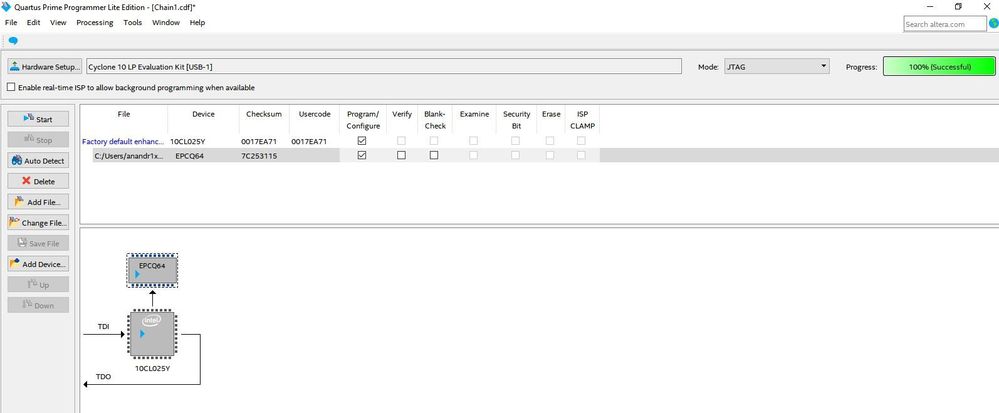Image resolution: width=999 pixels, height=413 pixels.
Task: Click the Device column header
Action: click(203, 114)
